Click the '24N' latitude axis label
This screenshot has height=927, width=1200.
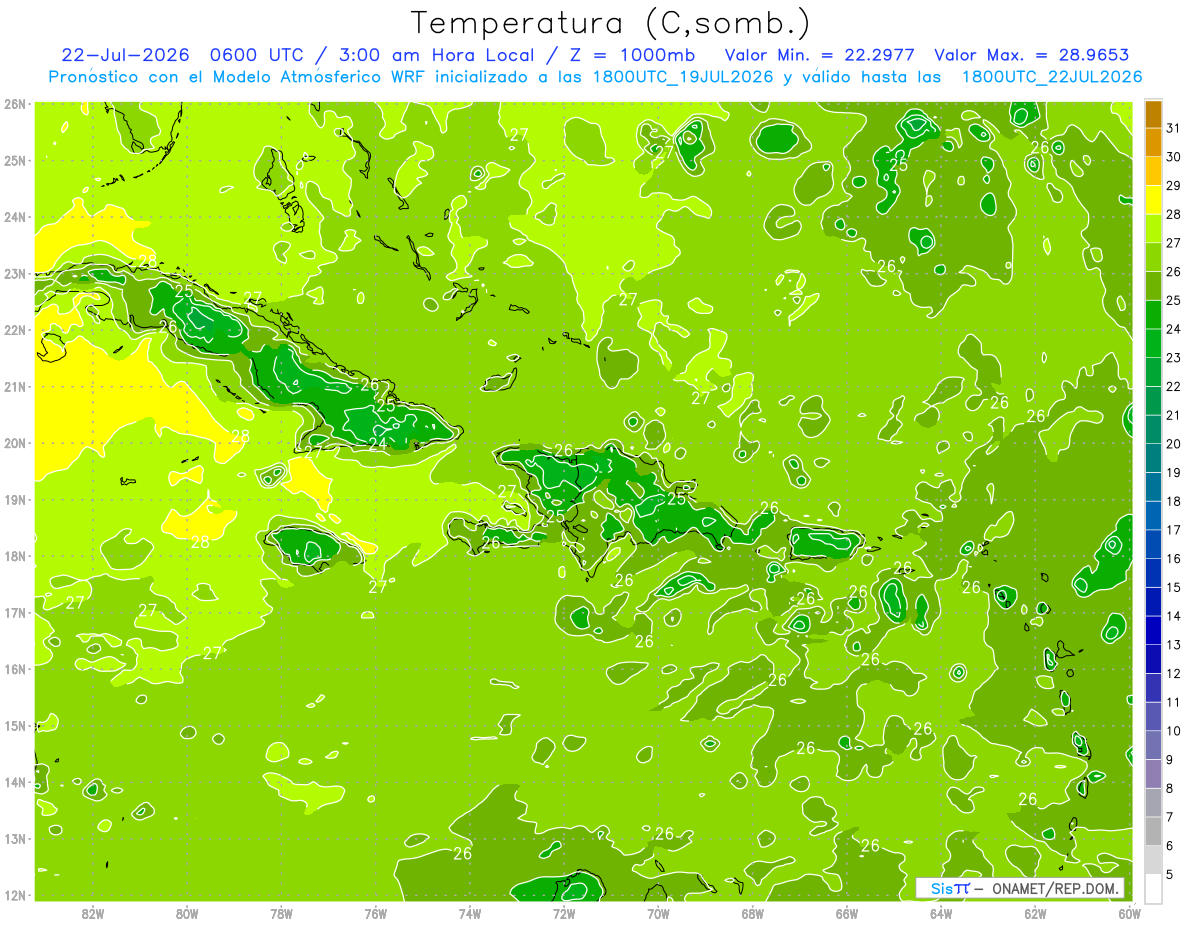click(14, 217)
